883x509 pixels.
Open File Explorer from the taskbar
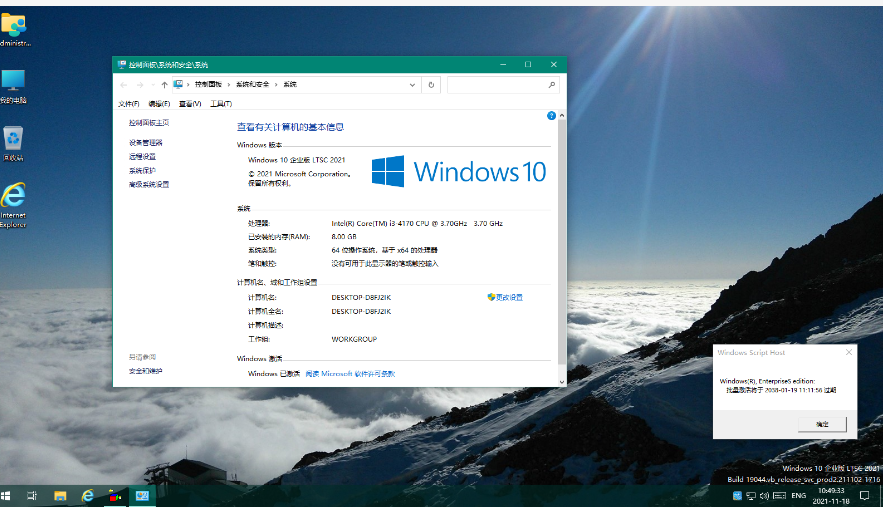[x=60, y=495]
